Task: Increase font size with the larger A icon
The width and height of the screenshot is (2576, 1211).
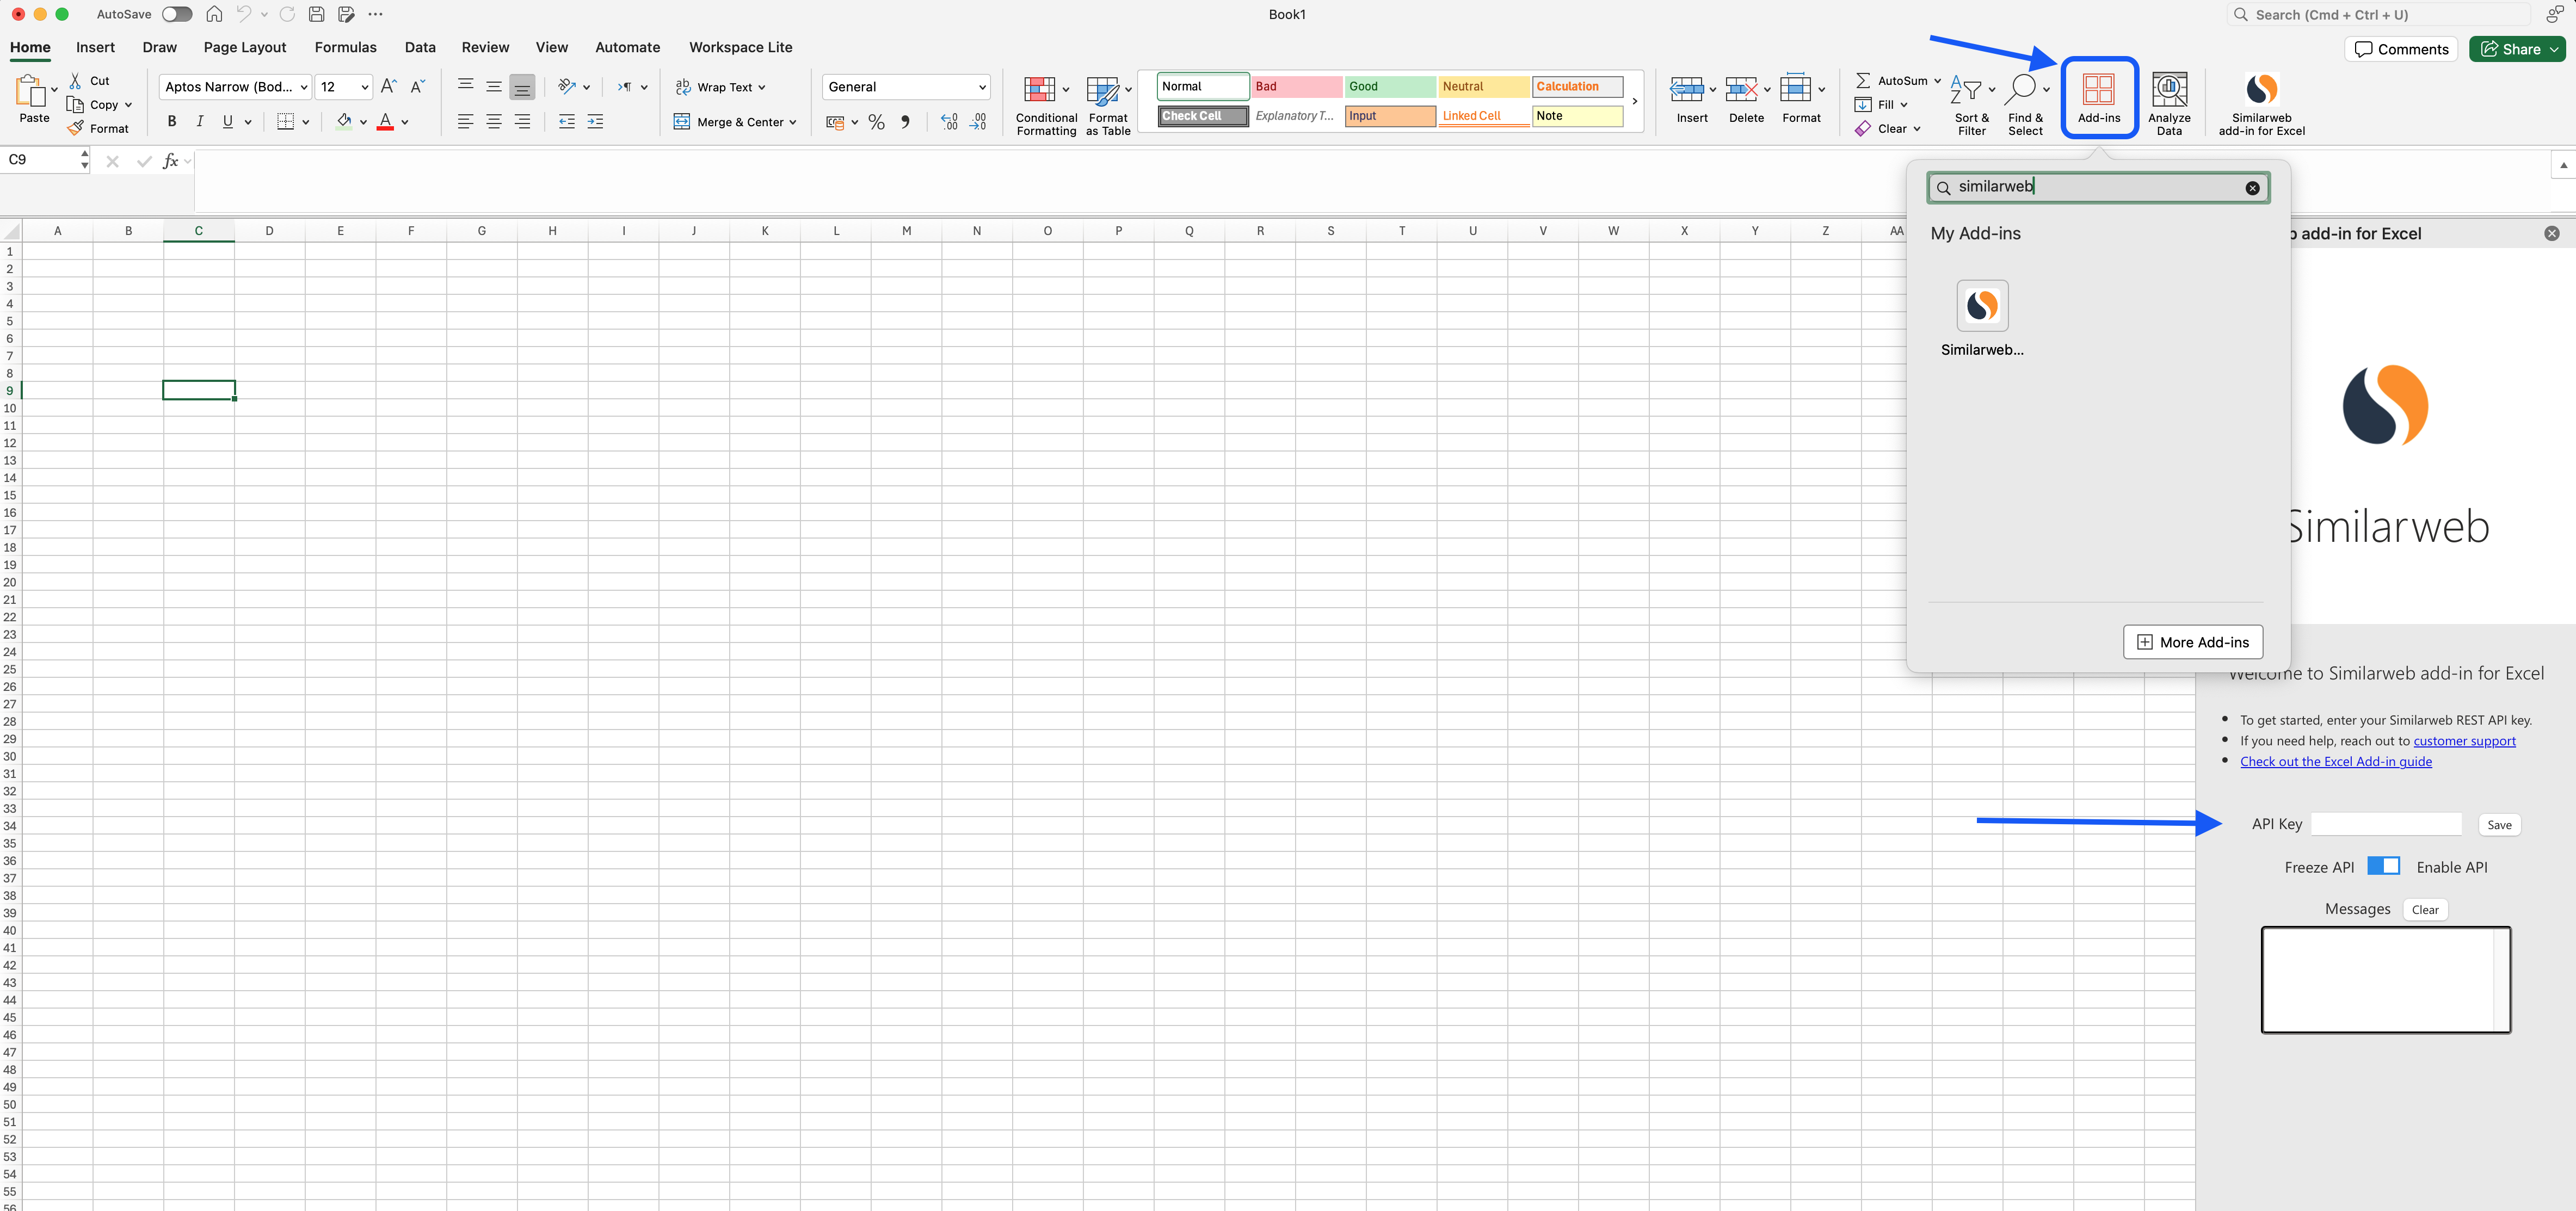Action: (x=389, y=86)
